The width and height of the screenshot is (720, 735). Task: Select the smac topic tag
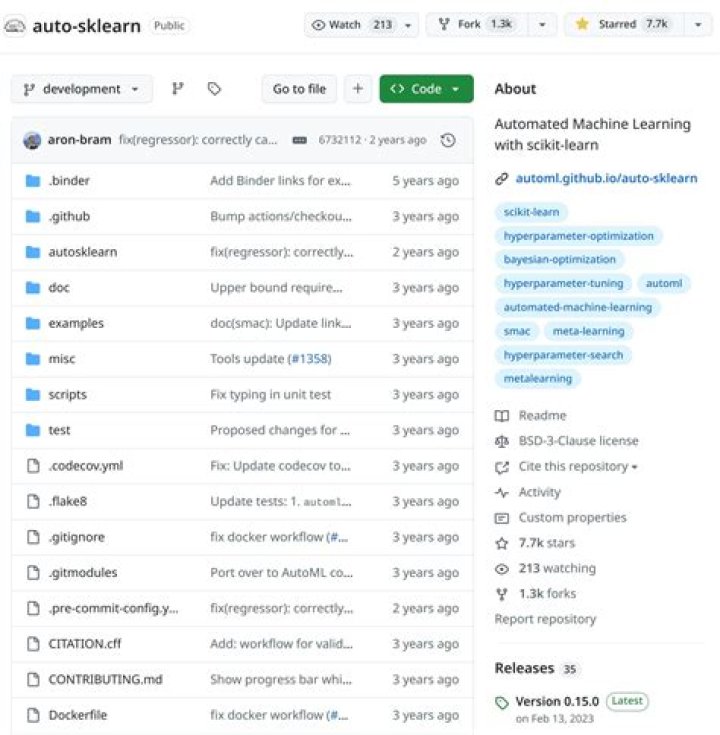(517, 331)
